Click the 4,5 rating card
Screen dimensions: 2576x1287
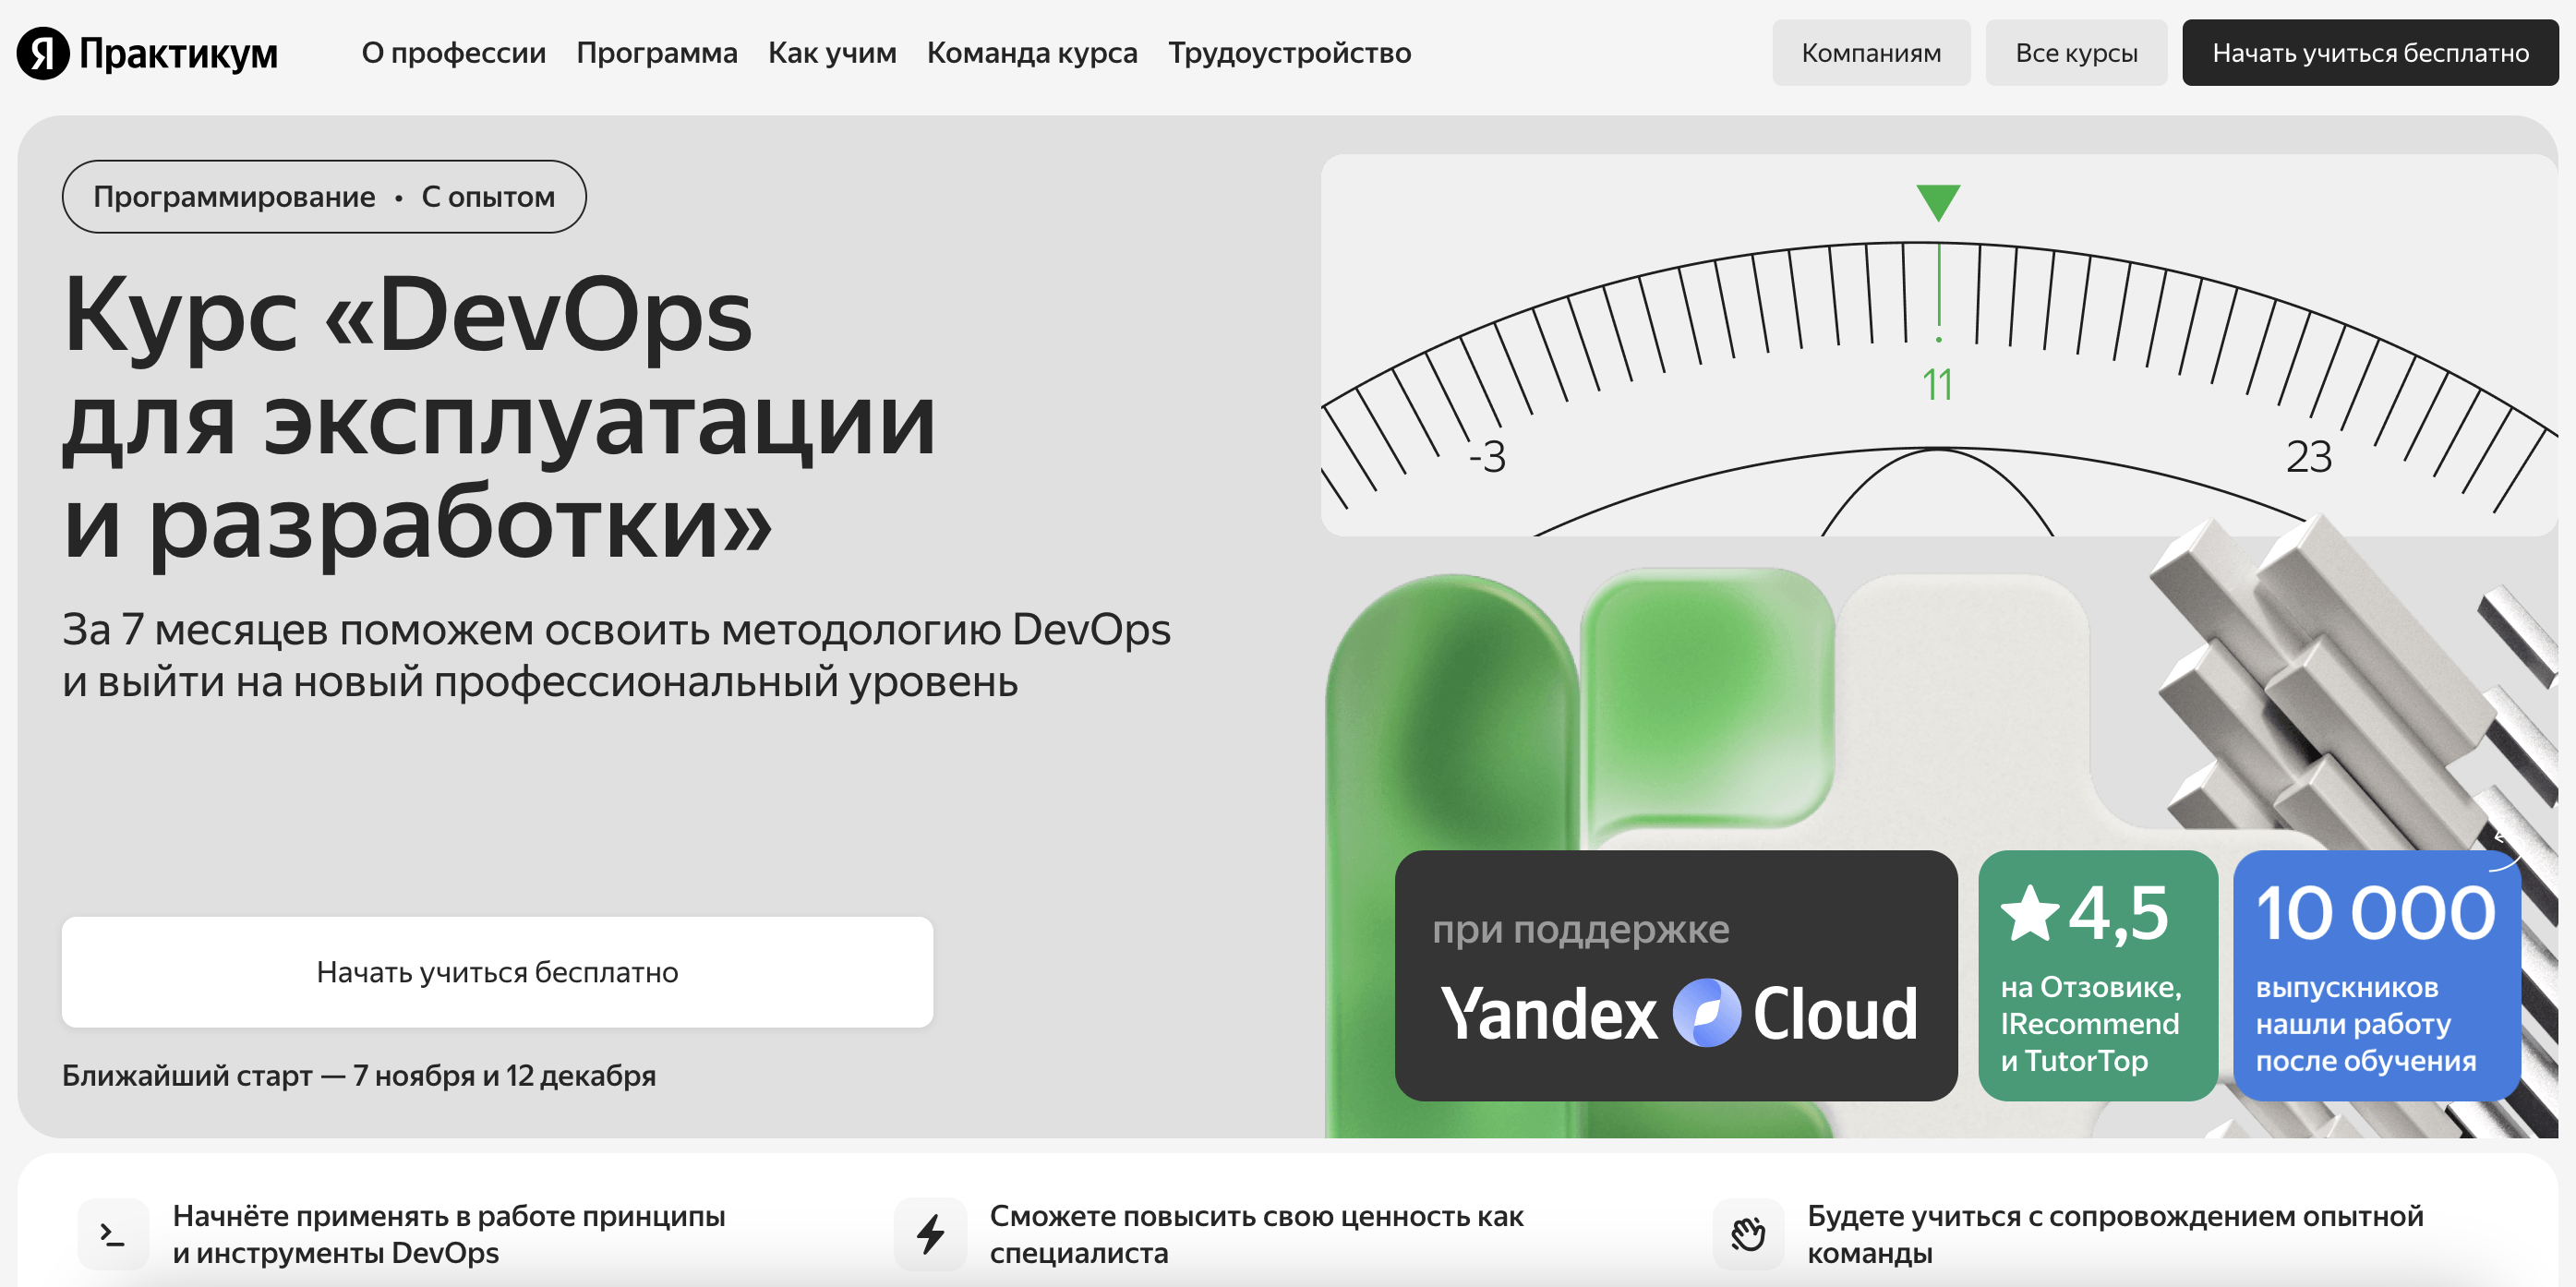point(2098,976)
